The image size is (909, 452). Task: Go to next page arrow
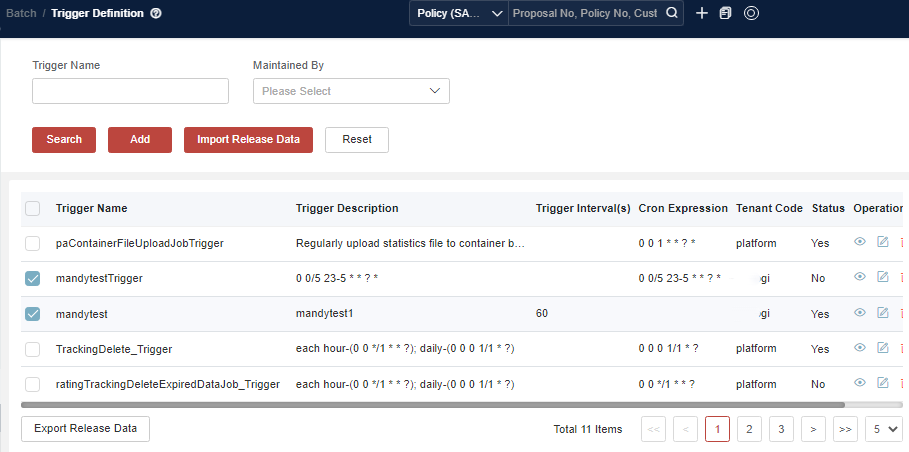click(x=813, y=429)
